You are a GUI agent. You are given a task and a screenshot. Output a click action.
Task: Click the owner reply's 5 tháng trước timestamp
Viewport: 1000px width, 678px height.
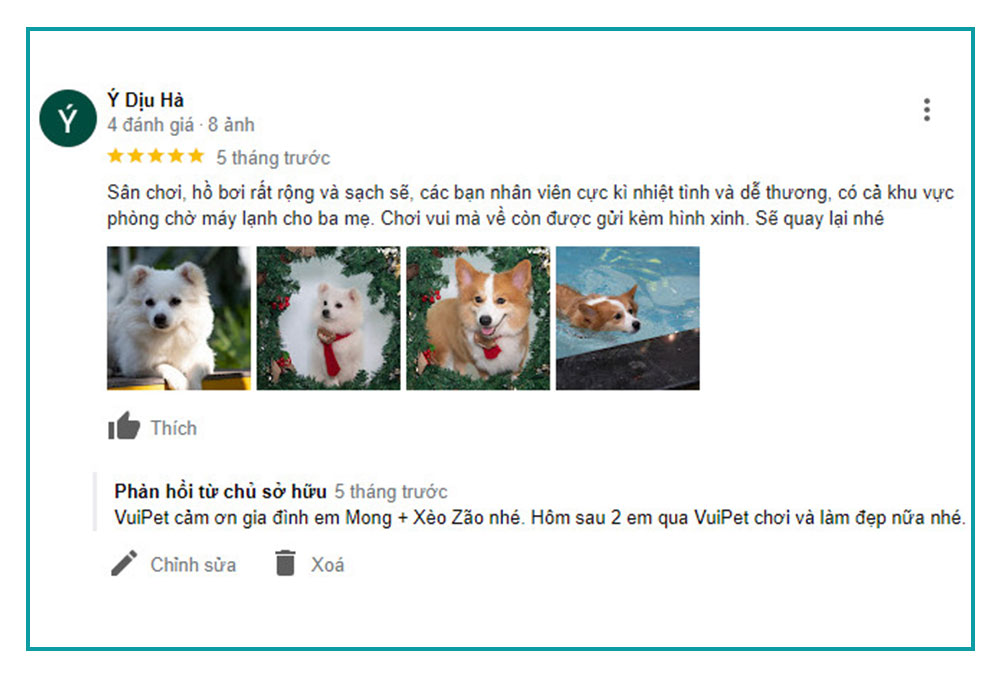391,492
